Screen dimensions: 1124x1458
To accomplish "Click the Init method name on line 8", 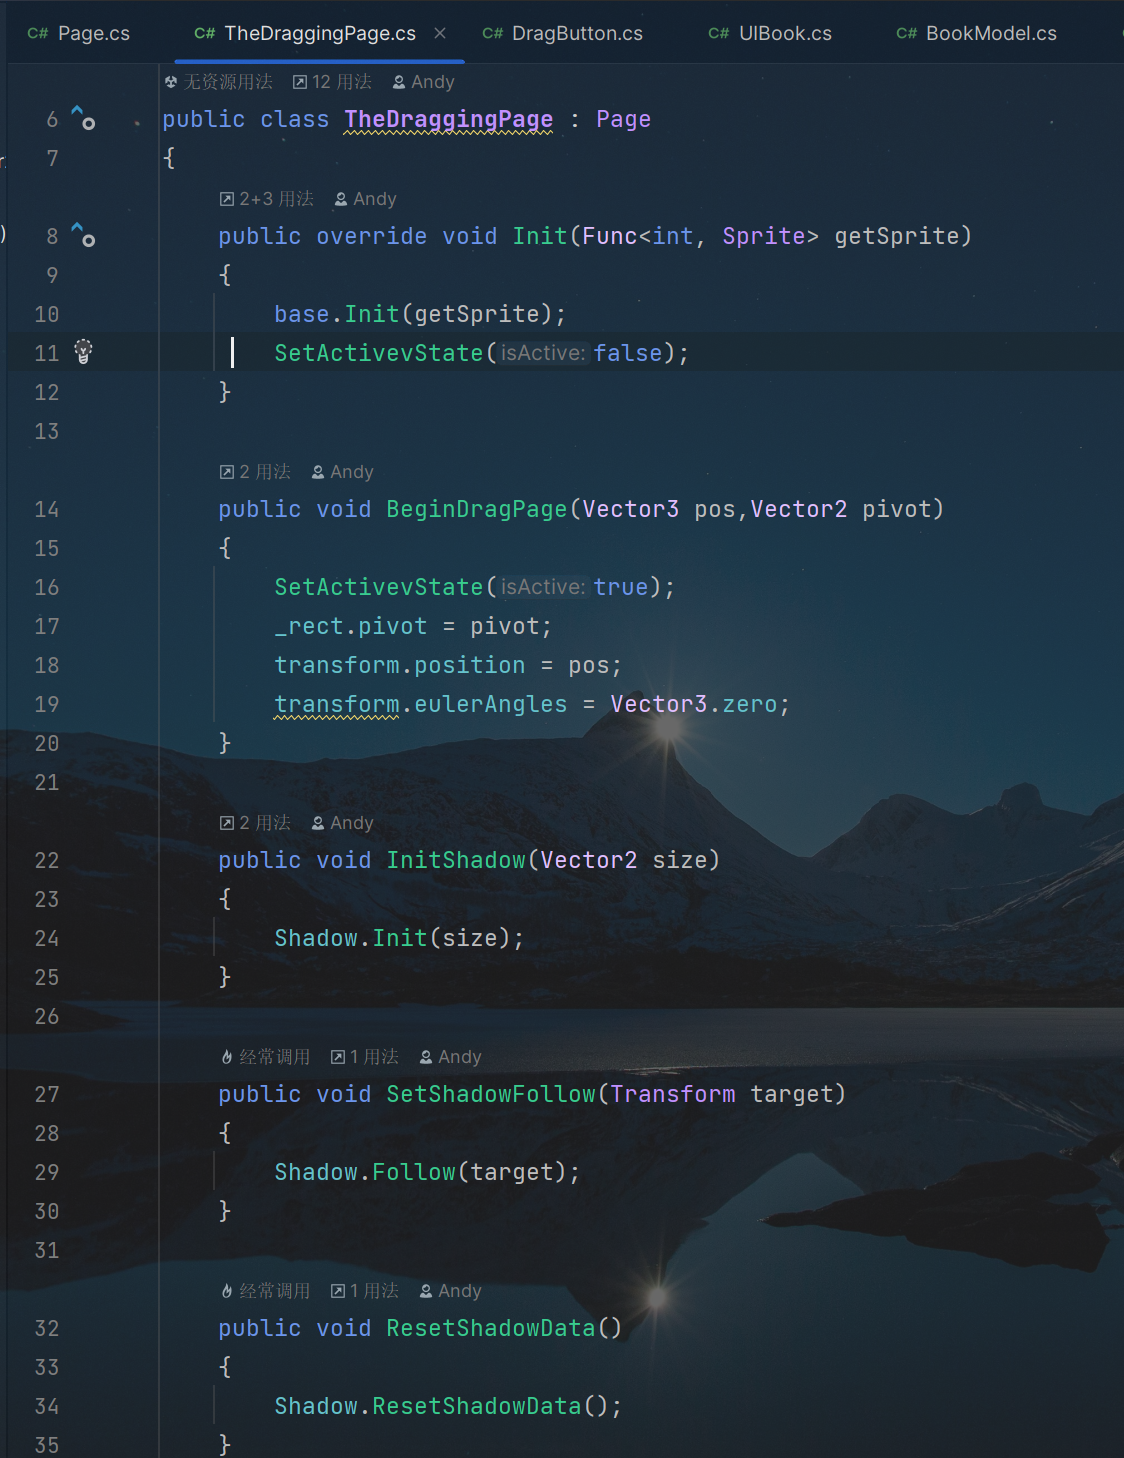I will pyautogui.click(x=540, y=236).
